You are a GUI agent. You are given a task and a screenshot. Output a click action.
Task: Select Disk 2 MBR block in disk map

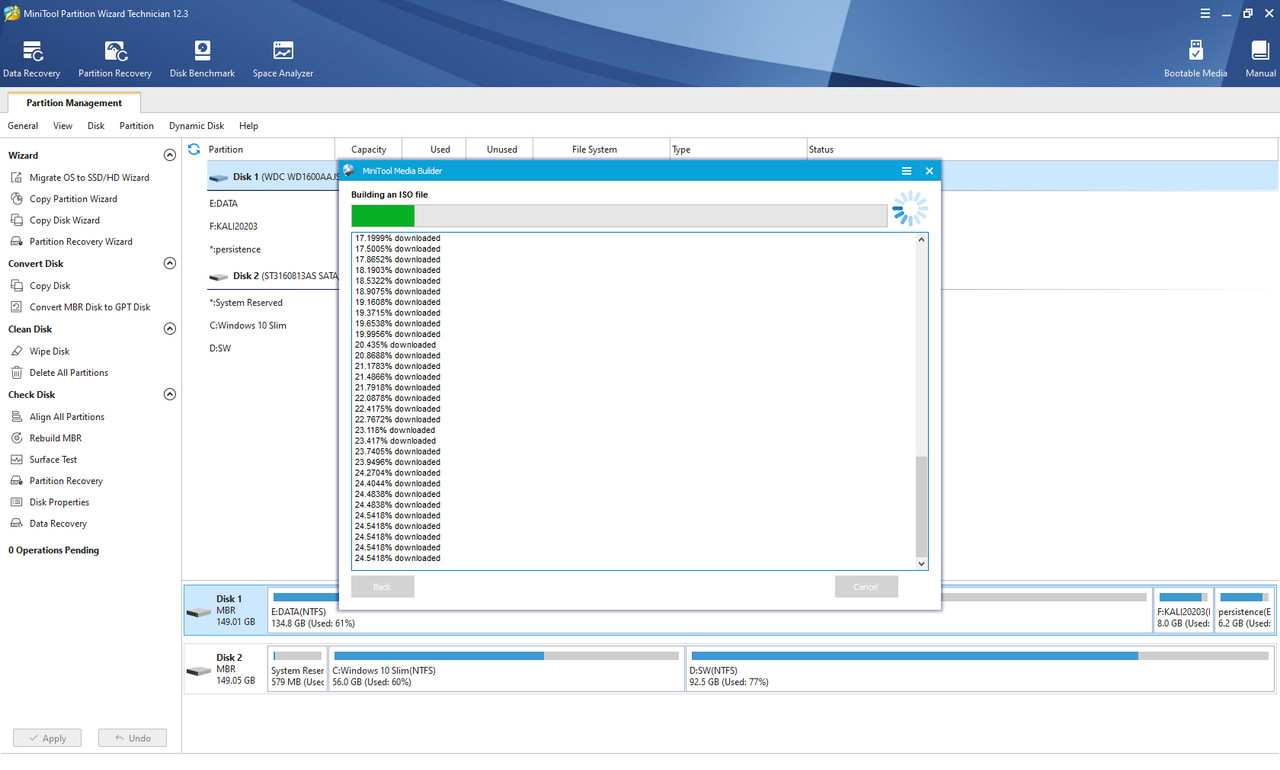[x=225, y=669]
